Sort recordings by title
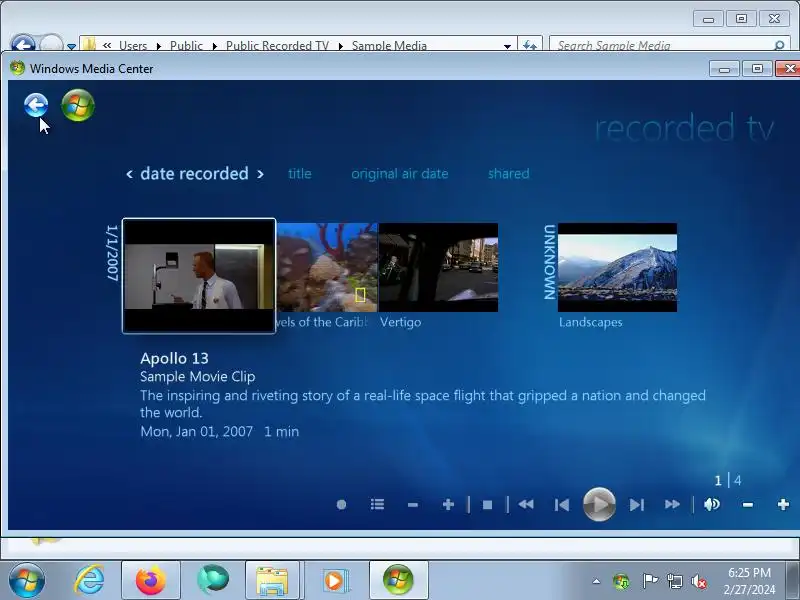 (299, 173)
